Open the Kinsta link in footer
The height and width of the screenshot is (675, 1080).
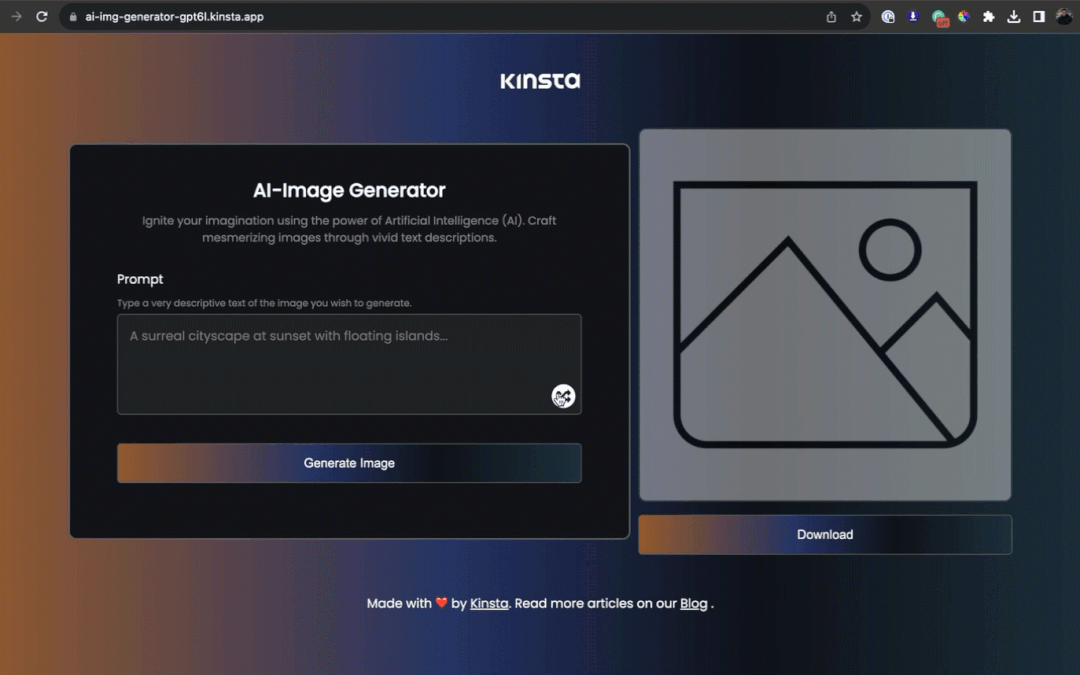(x=489, y=604)
